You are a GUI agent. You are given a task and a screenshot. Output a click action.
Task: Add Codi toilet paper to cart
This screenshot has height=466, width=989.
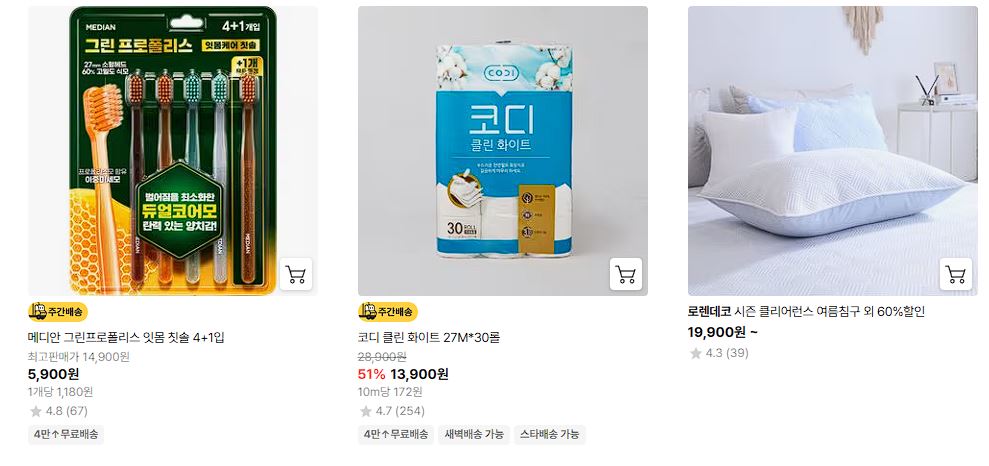pyautogui.click(x=626, y=274)
